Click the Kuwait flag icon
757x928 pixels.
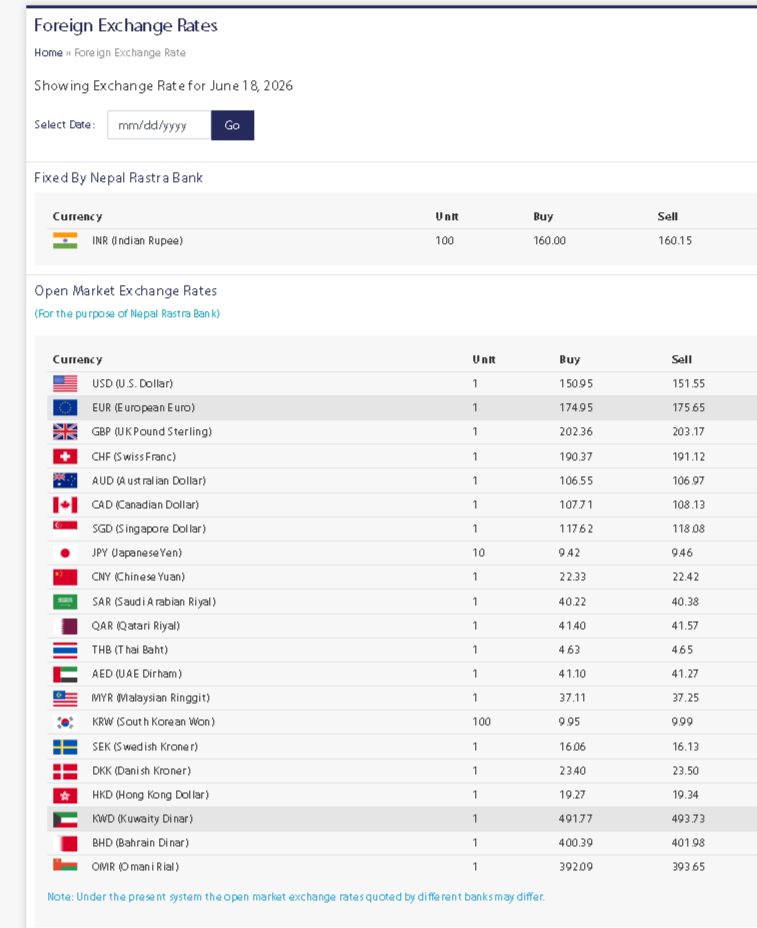tap(65, 819)
